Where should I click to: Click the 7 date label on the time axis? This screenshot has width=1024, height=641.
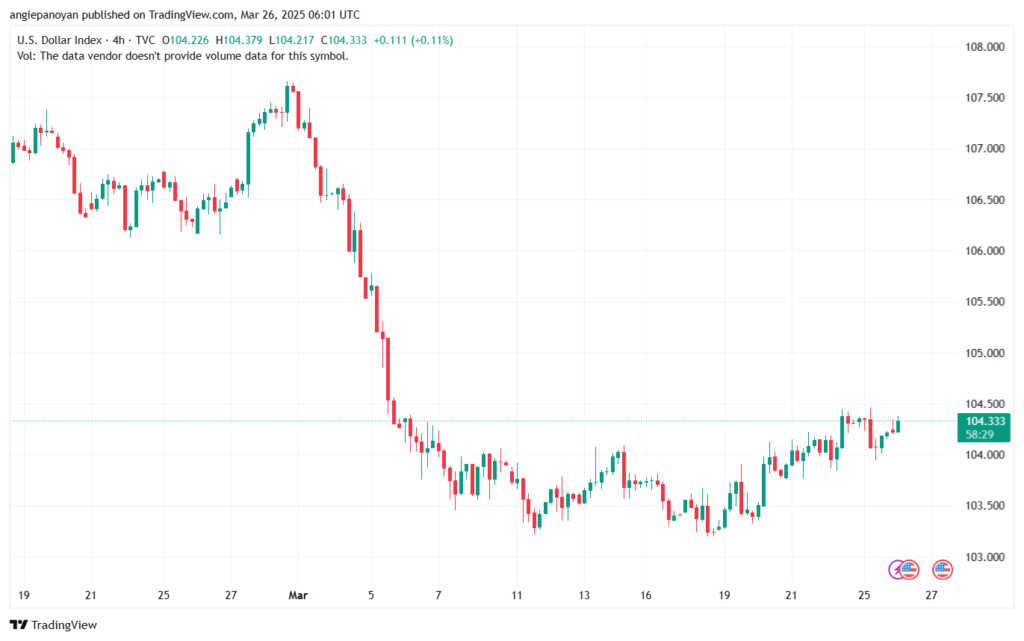438,595
